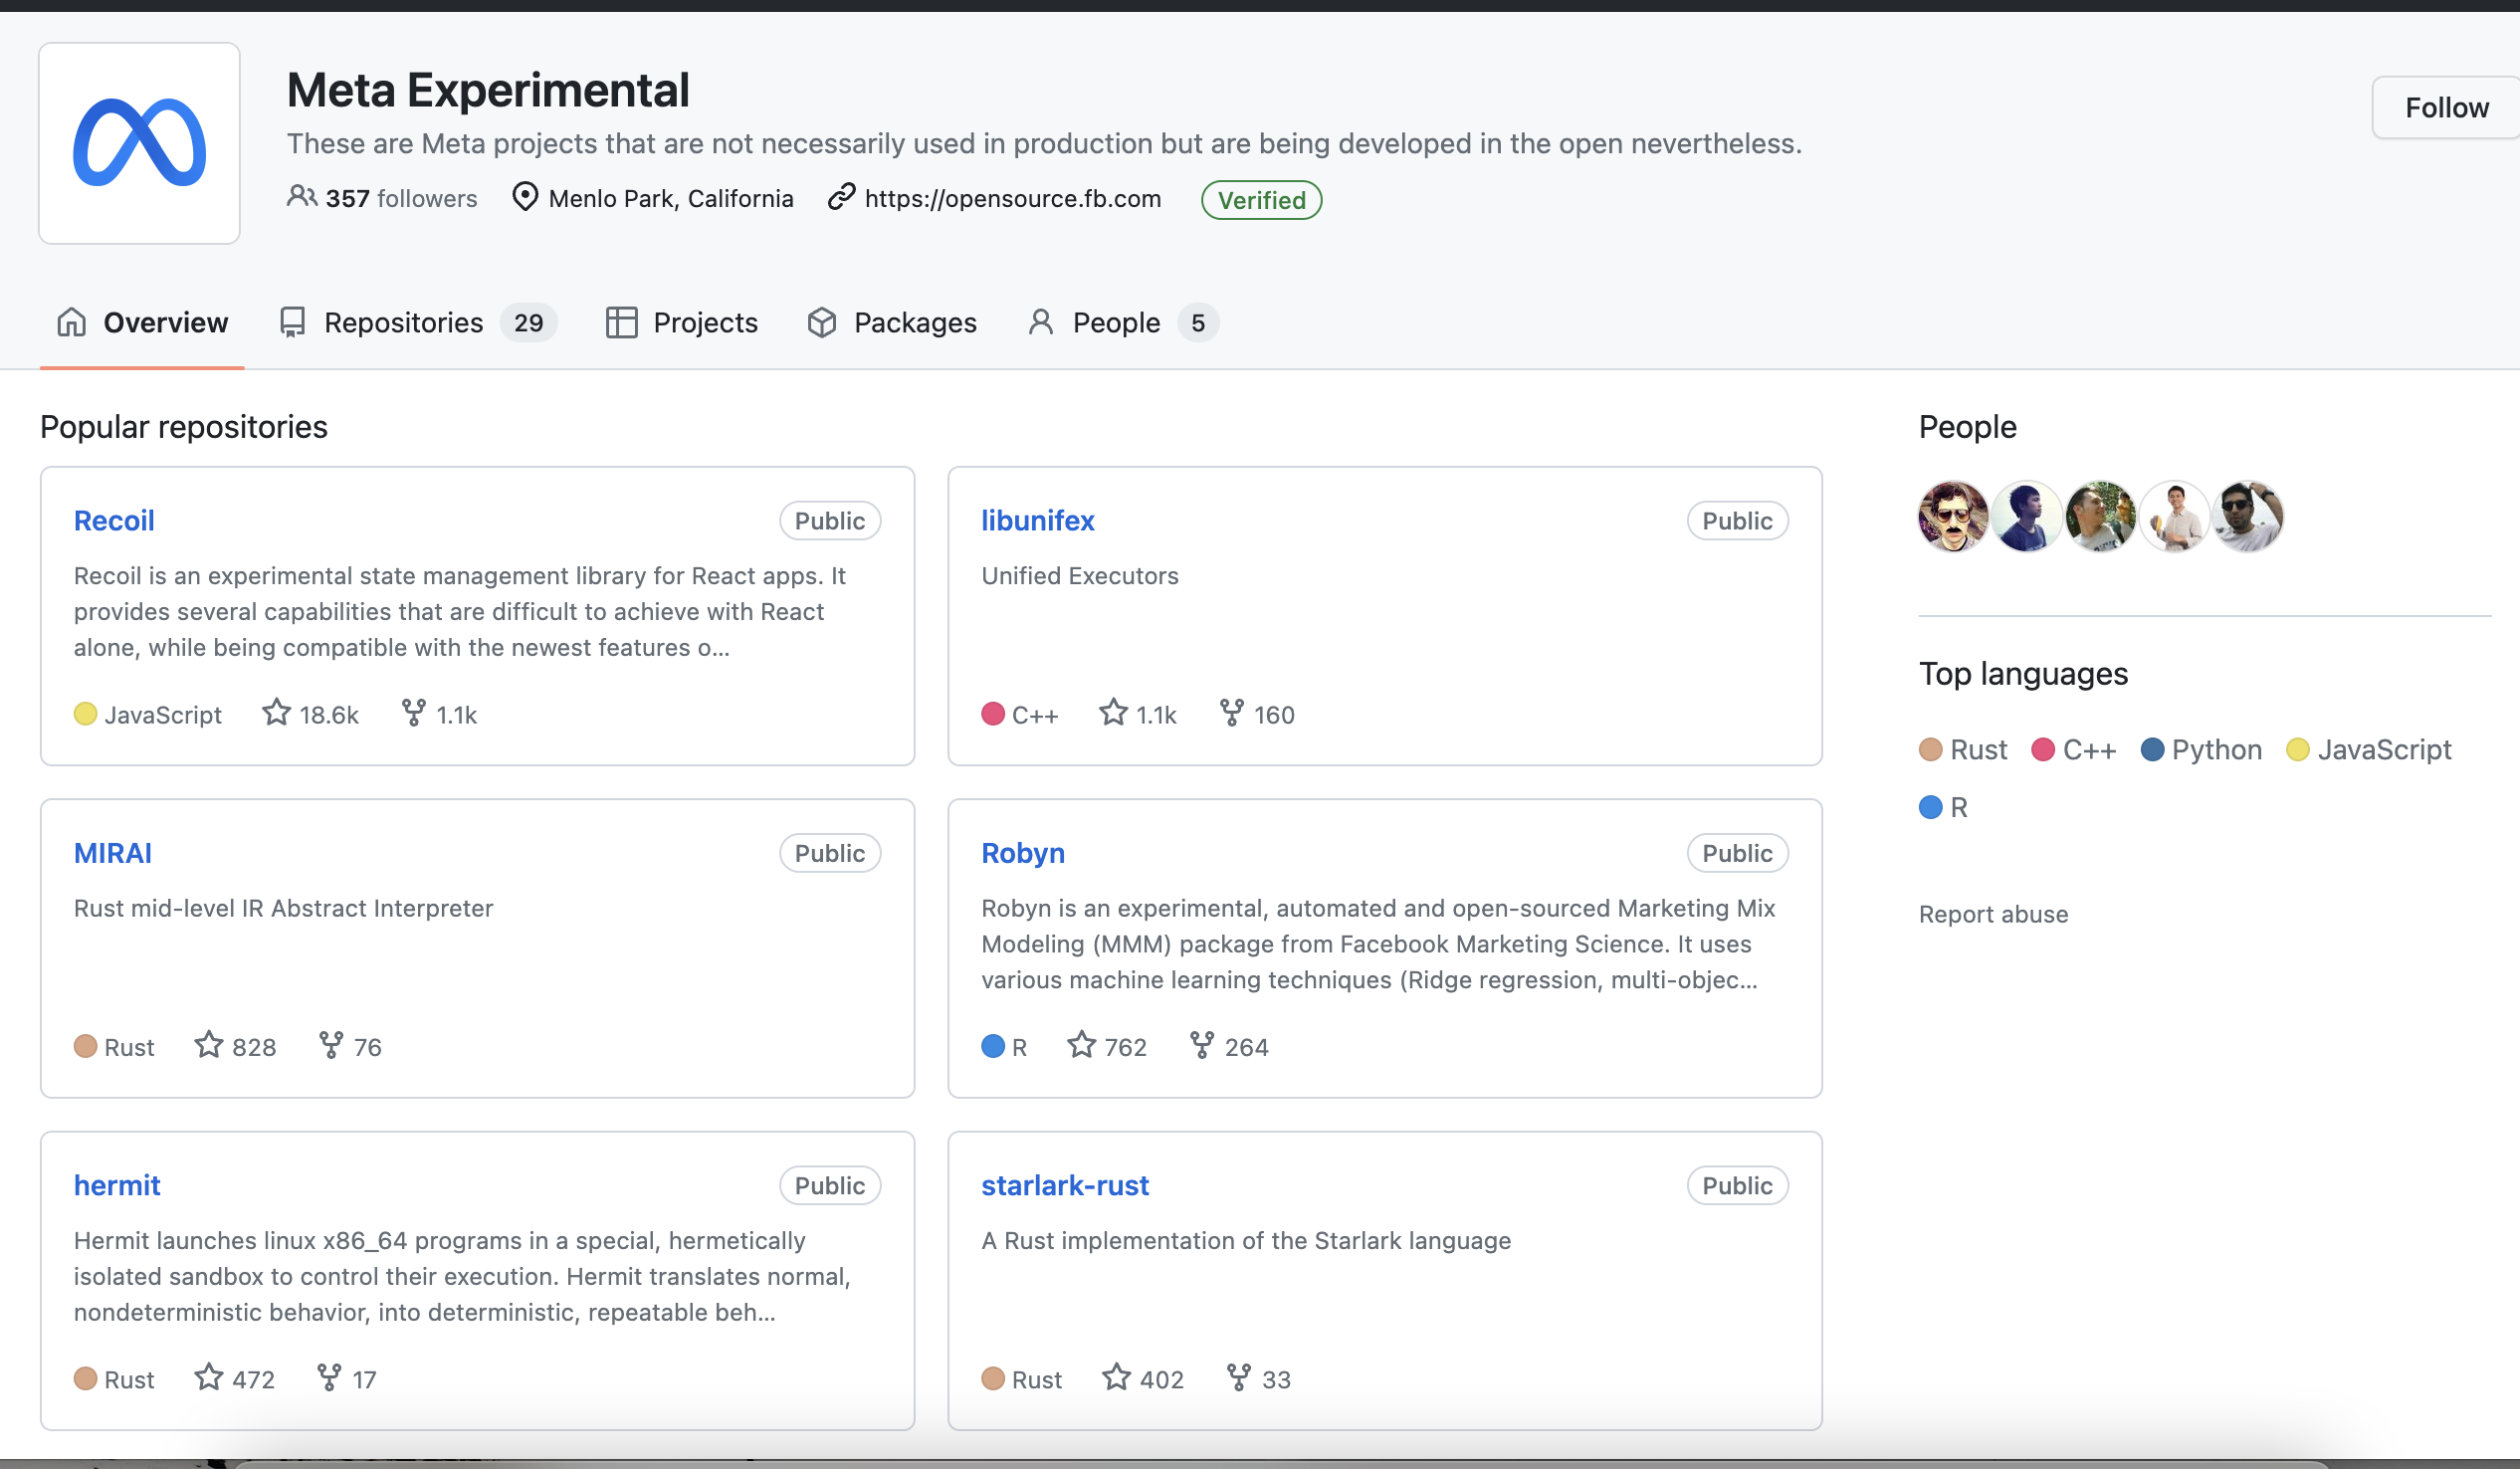Go to the People tab

[1115, 323]
